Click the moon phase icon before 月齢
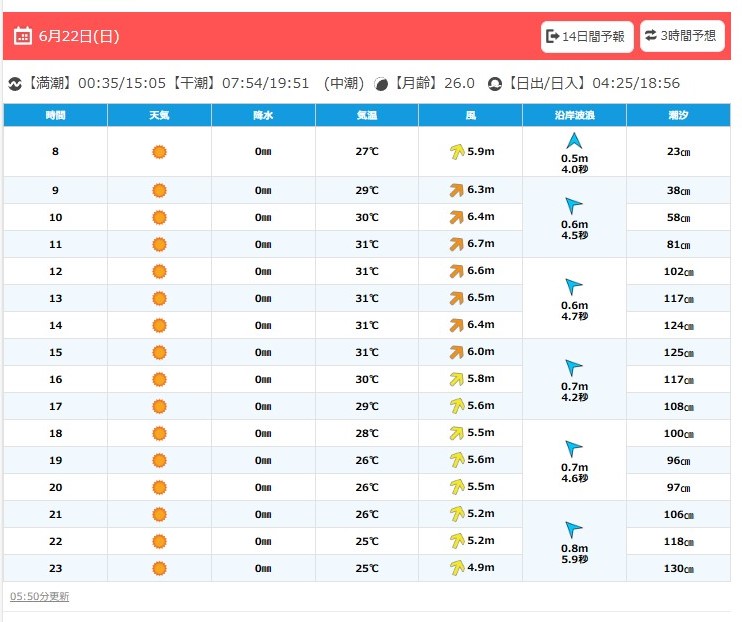Screen dimensions: 742x622 381,84
